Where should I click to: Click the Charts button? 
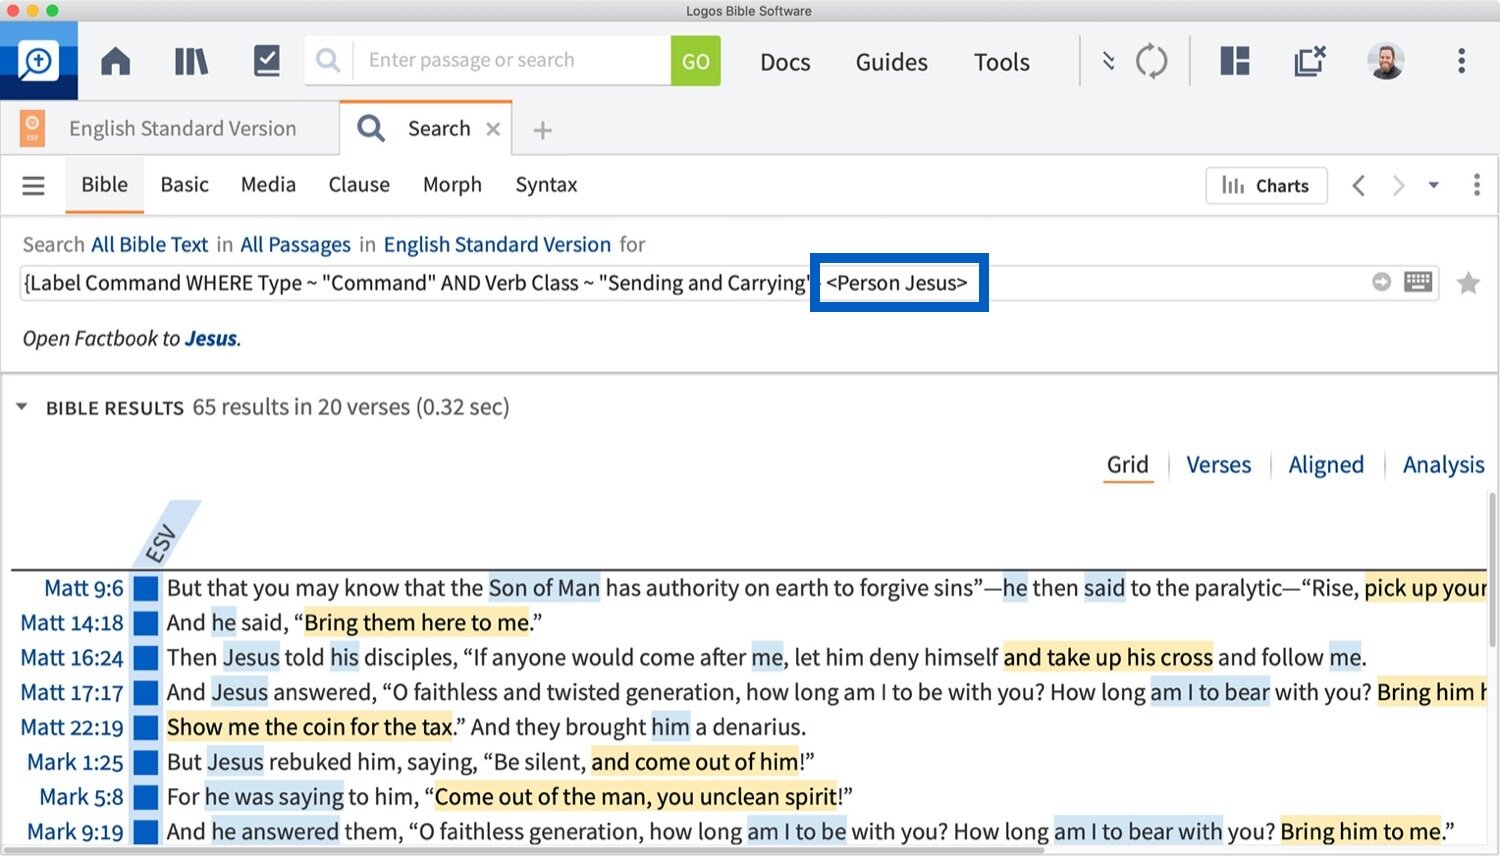pyautogui.click(x=1266, y=186)
